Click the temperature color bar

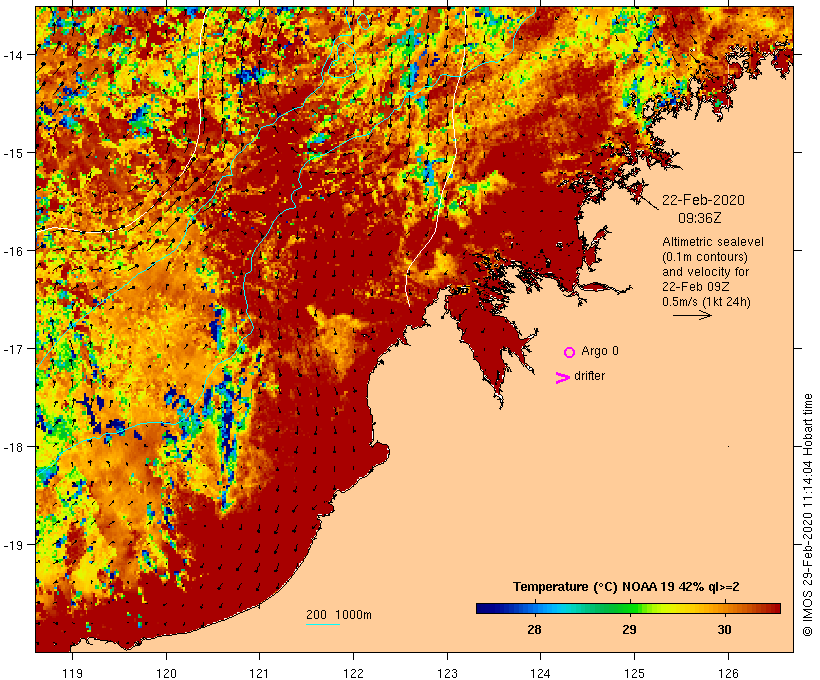coord(628,608)
